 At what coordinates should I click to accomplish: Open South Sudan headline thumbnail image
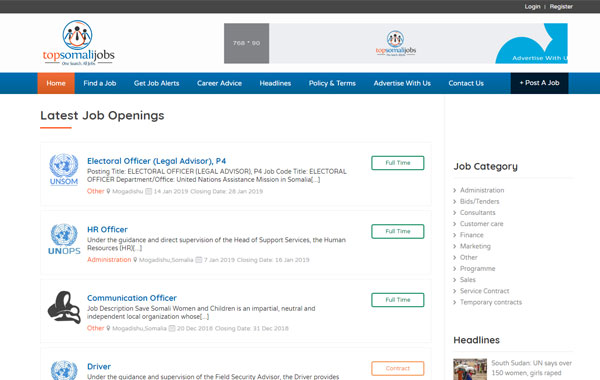[x=470, y=369]
